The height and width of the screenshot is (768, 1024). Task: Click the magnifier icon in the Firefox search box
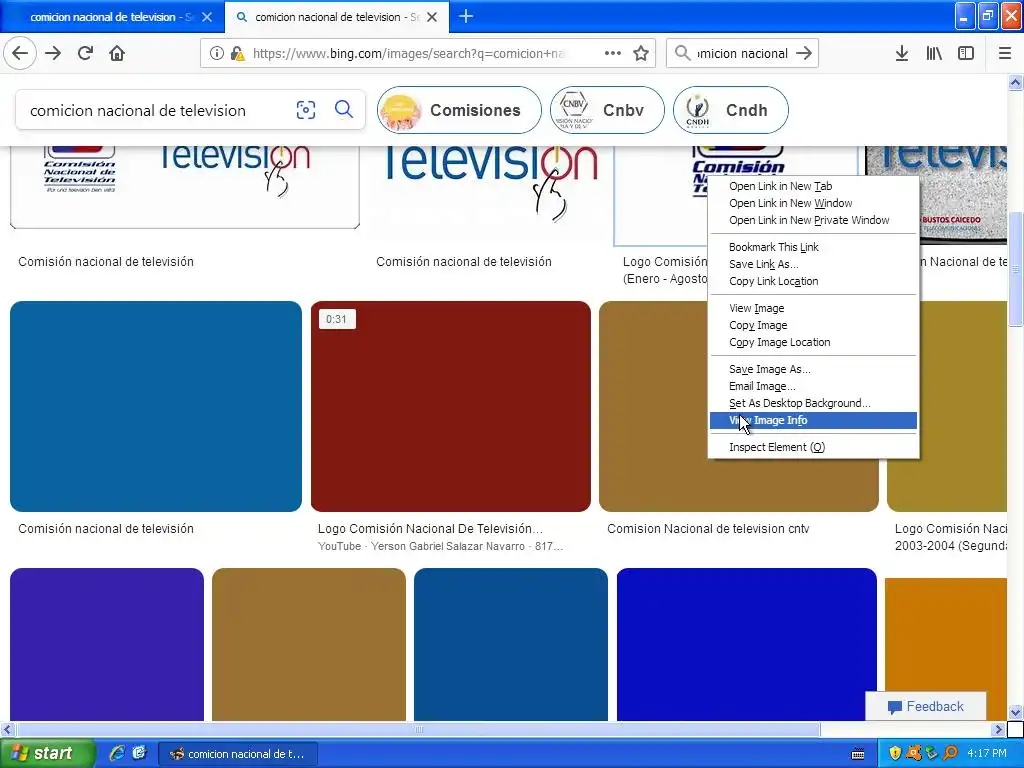(682, 53)
